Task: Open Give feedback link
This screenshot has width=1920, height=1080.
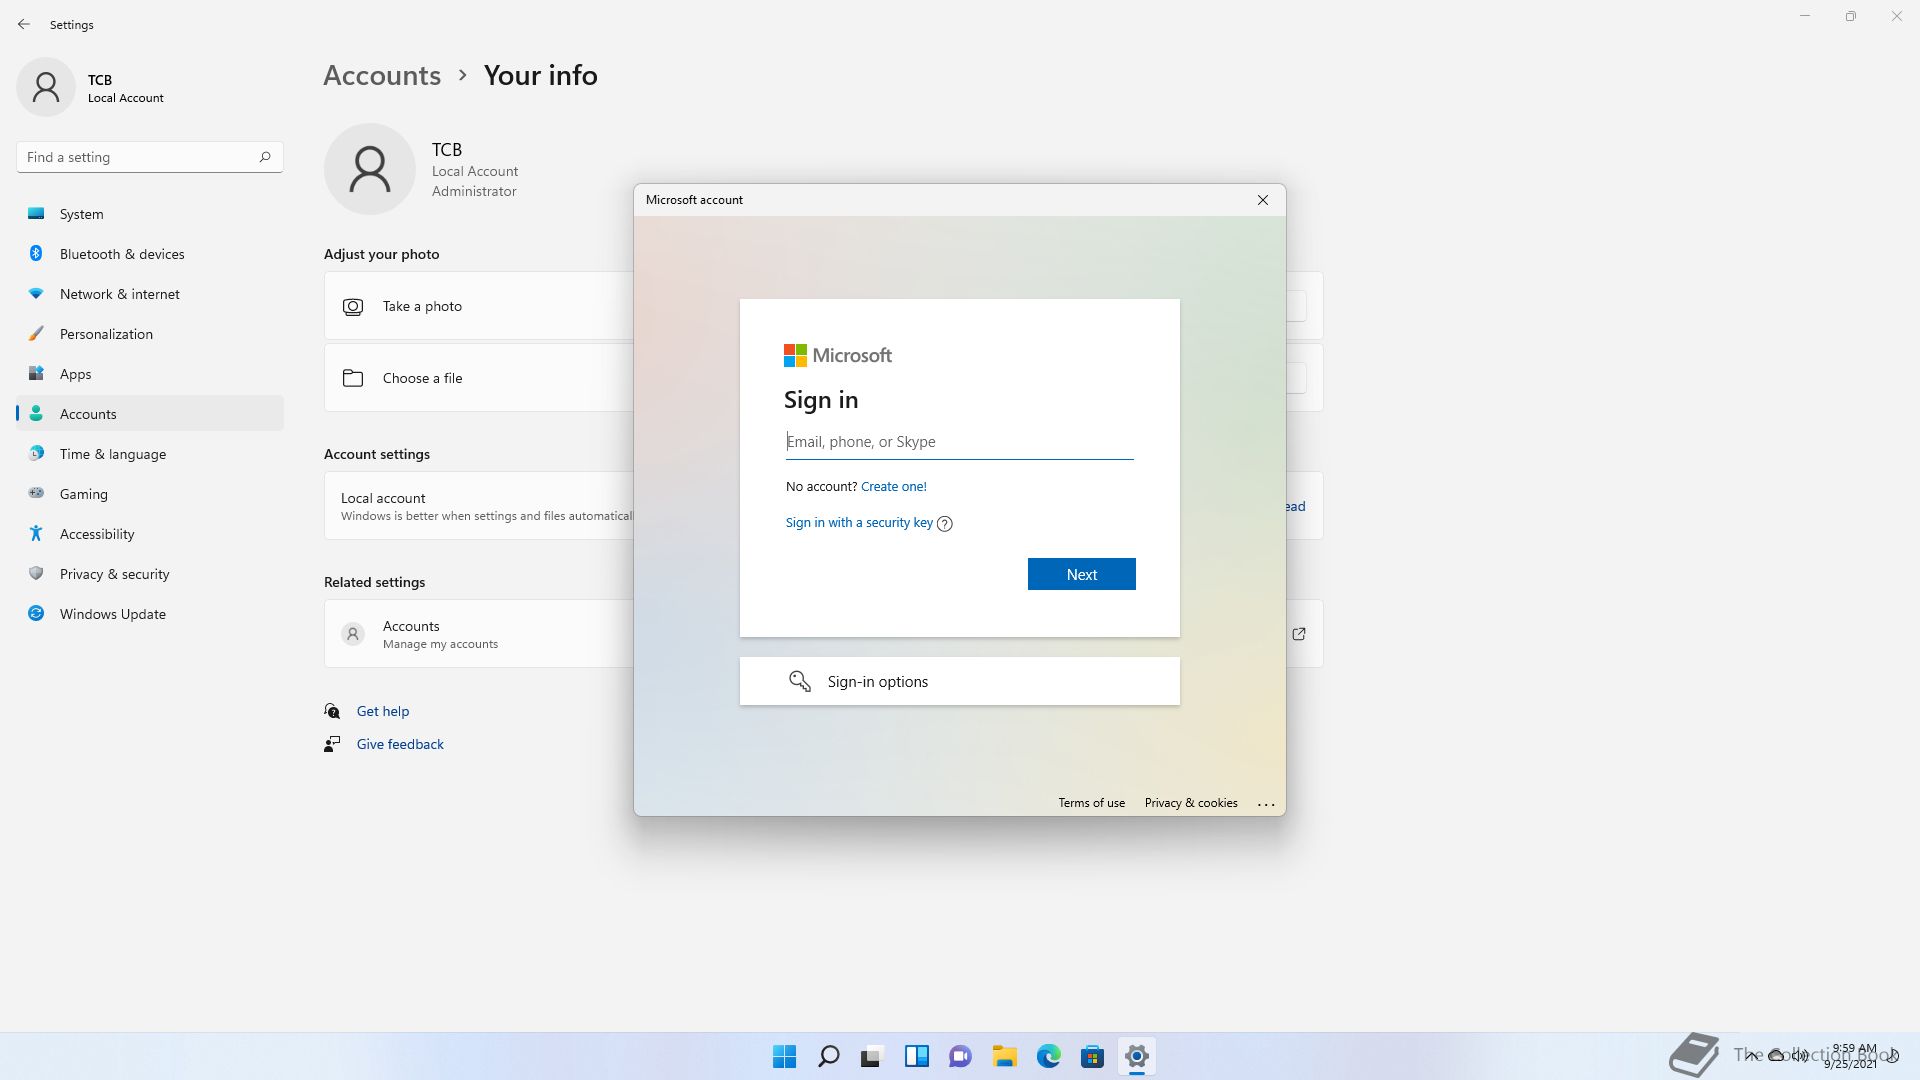Action: [x=400, y=744]
